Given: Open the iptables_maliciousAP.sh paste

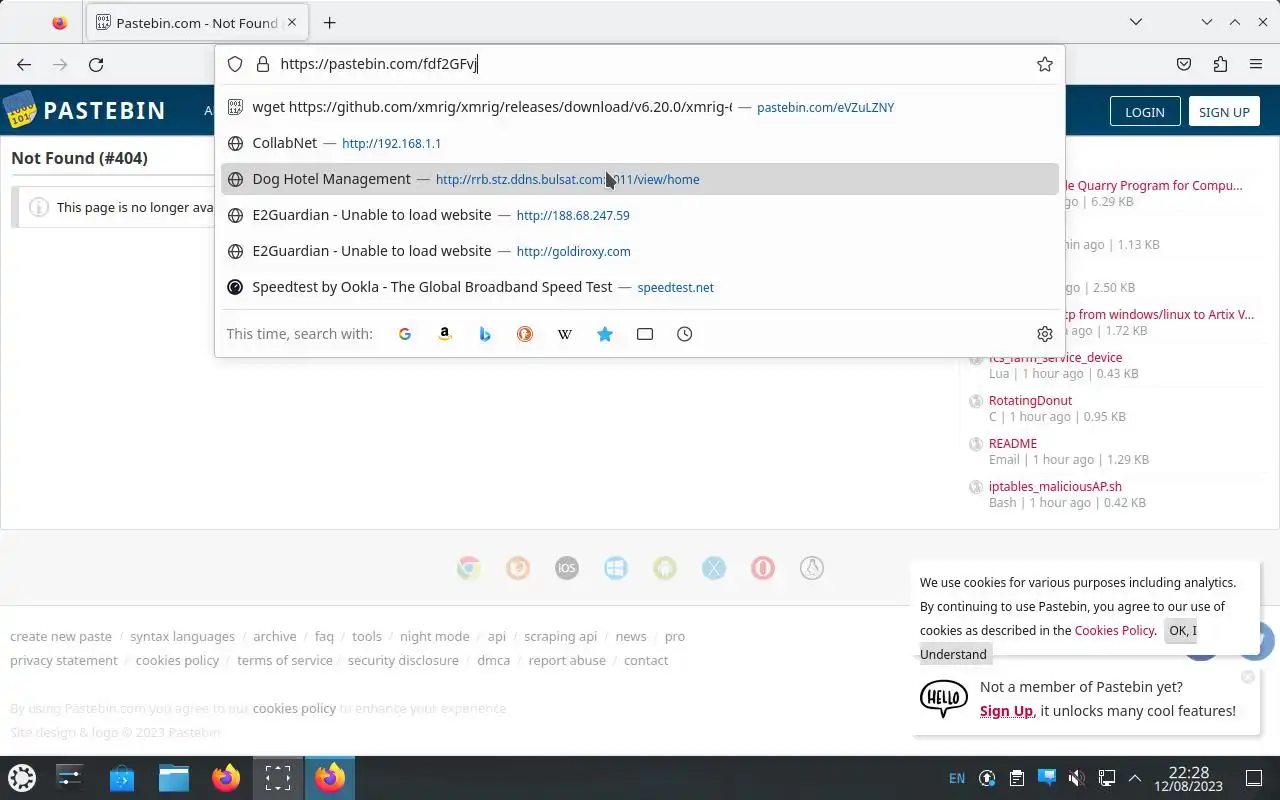Looking at the screenshot, I should 1055,486.
